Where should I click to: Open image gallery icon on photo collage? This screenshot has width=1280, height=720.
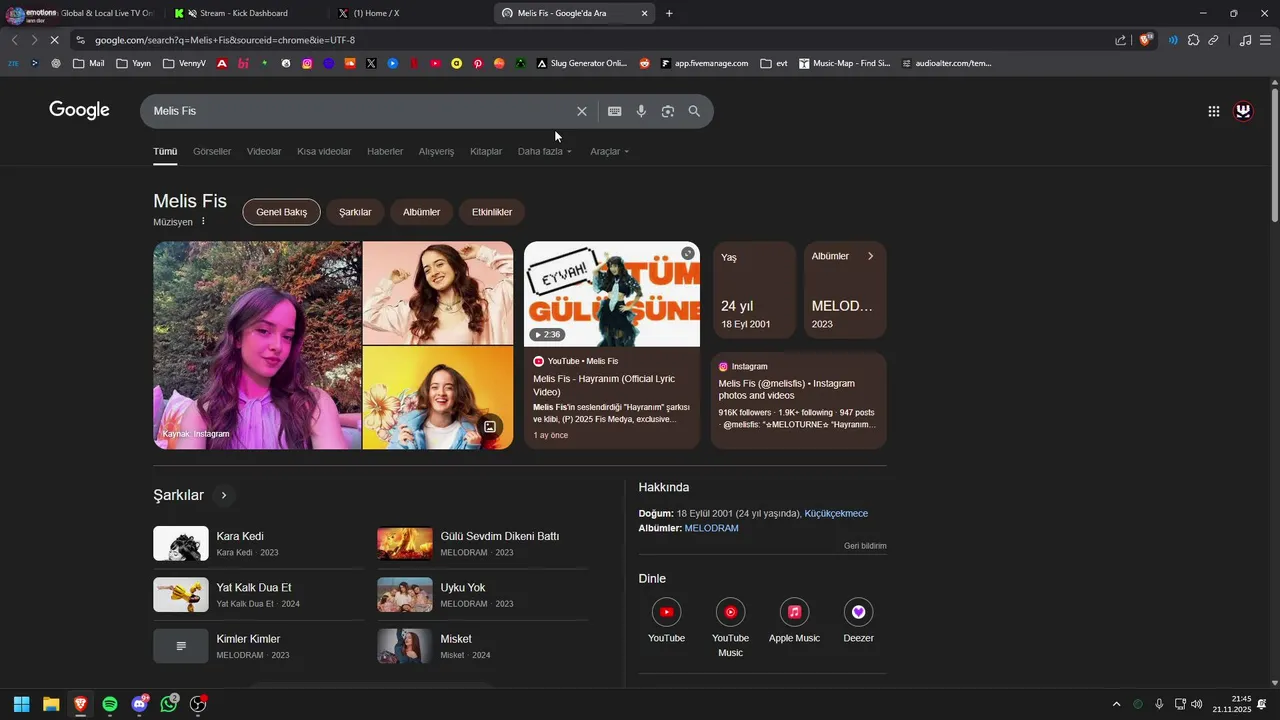pos(490,426)
